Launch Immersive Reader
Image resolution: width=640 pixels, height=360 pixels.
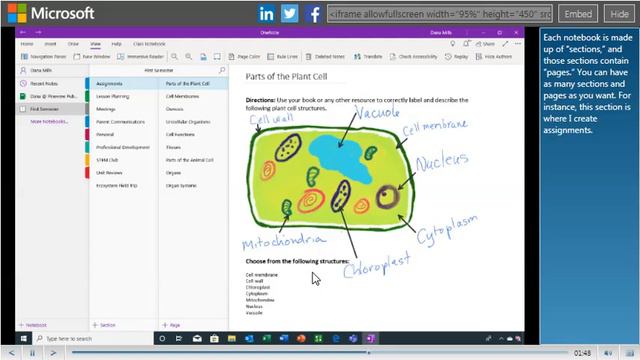coord(140,57)
